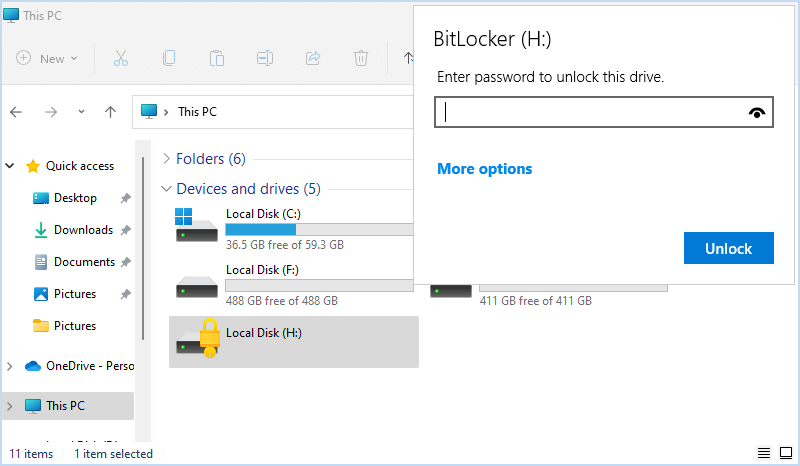
Task: Expand the OneDrive tree node
Action: click(10, 366)
